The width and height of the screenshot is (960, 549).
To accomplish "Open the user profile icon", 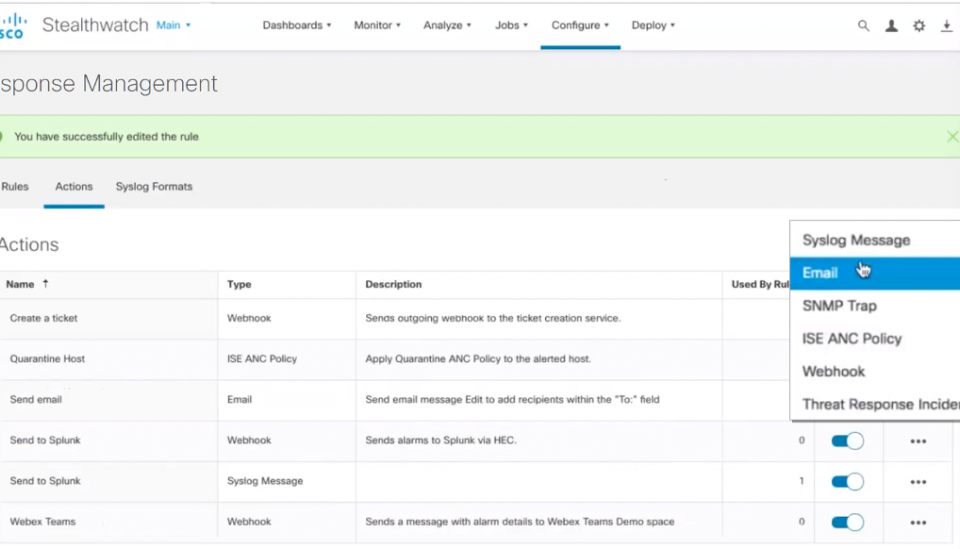I will tap(891, 26).
